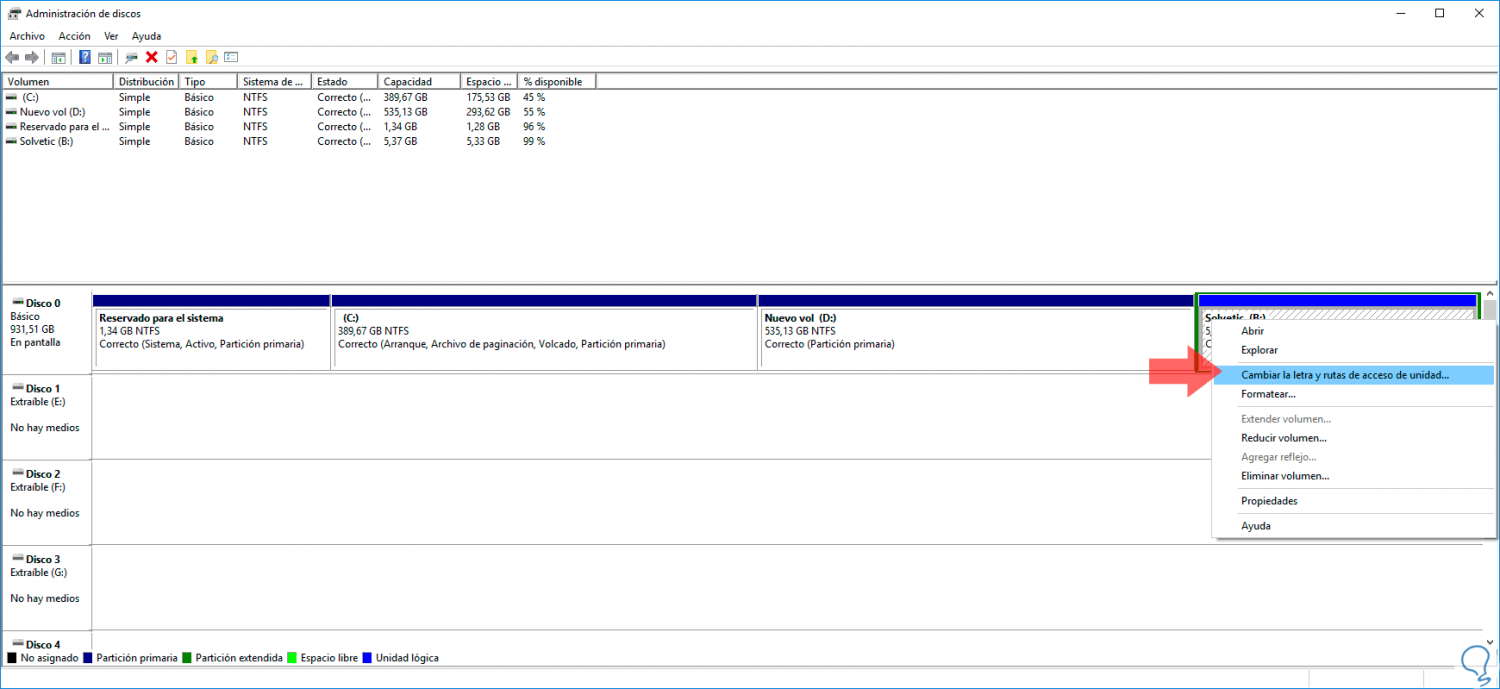
Task: Click the list view settings icon
Action: tap(231, 57)
